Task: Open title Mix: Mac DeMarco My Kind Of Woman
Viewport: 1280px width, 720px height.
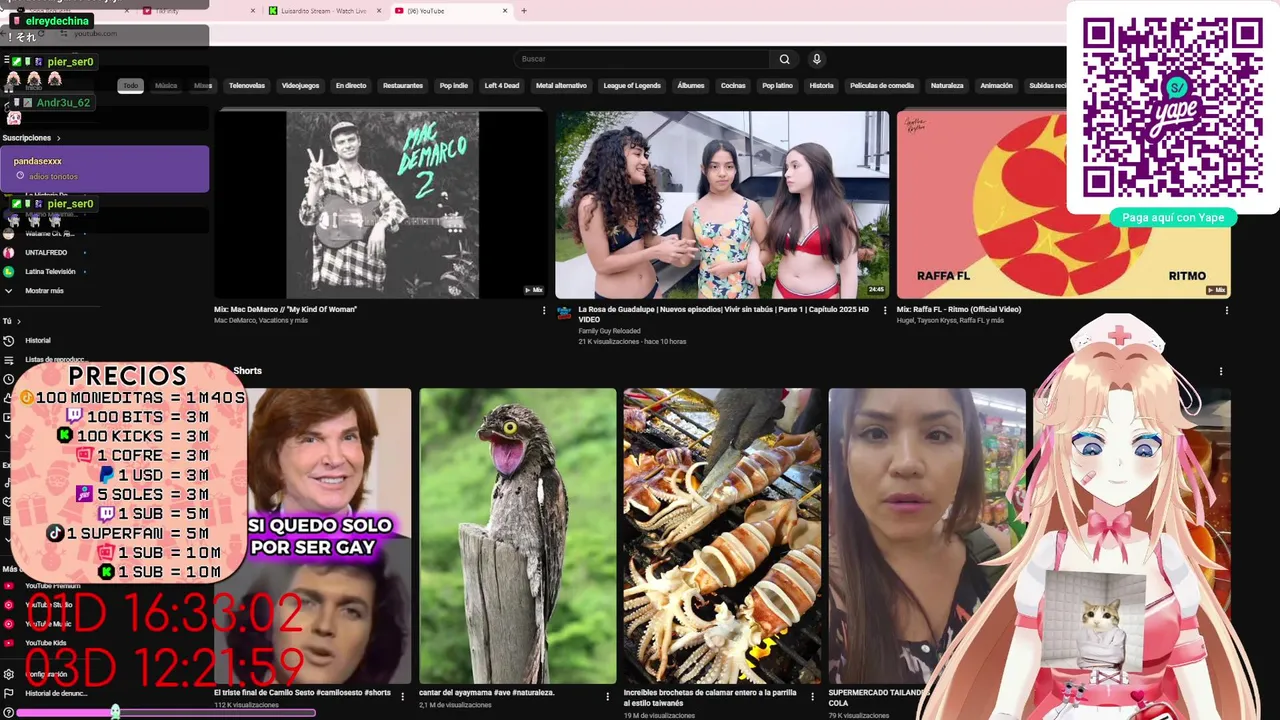Action: 285,310
